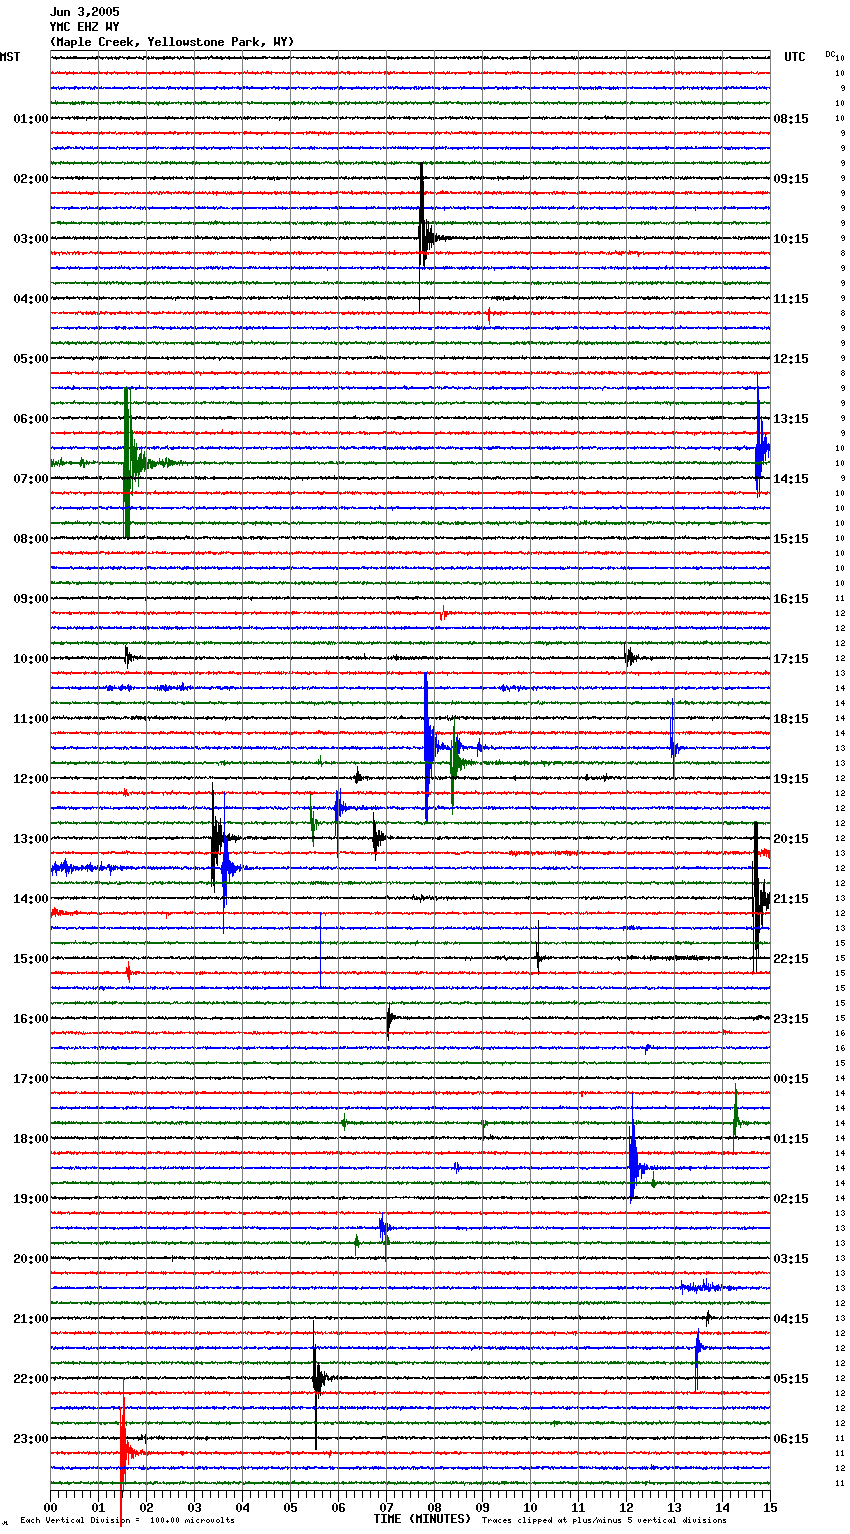This screenshot has height=1534, width=850.
Task: Click the 12 minute tick label on bottom axis
Action: click(x=626, y=1507)
